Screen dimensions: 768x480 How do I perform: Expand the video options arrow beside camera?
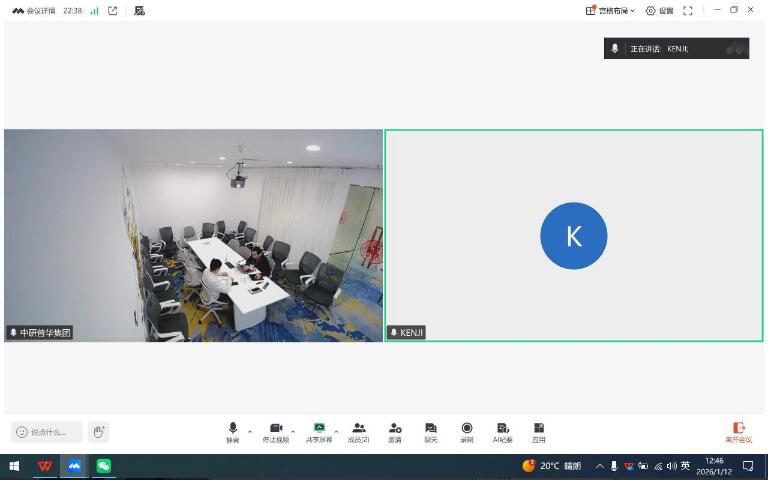[x=293, y=432]
